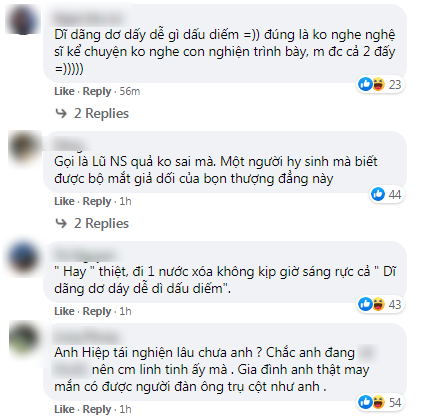This screenshot has width=438, height=420.
Task: Open the avatar next to the Anh Hiệp comment
Action: [x=24, y=339]
